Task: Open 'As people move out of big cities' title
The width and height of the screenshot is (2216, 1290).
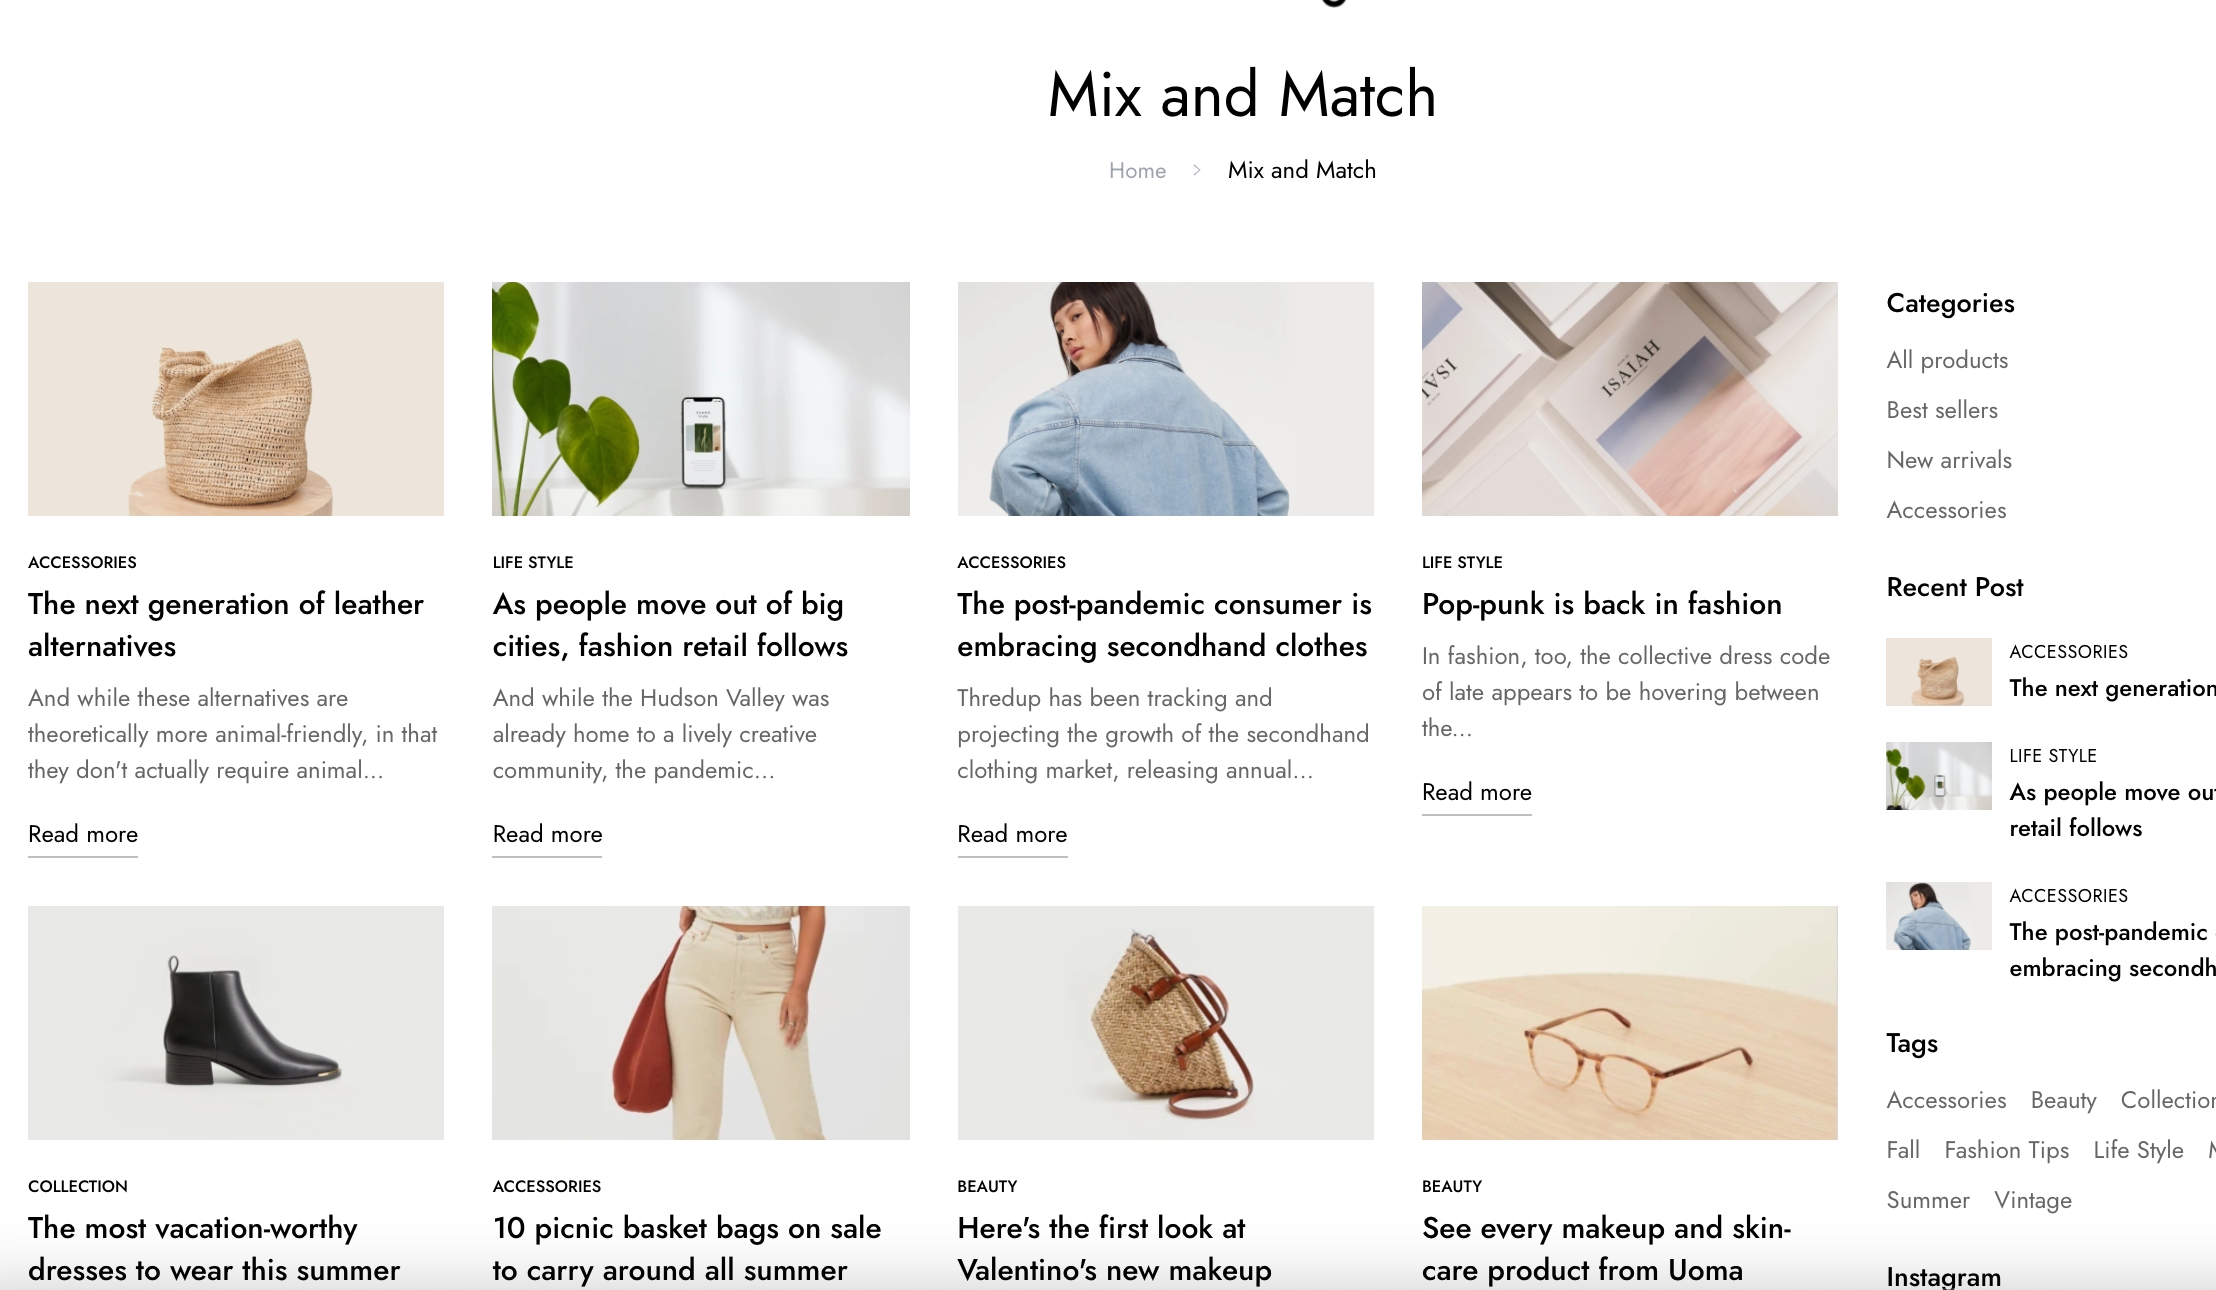Action: pyautogui.click(x=670, y=625)
